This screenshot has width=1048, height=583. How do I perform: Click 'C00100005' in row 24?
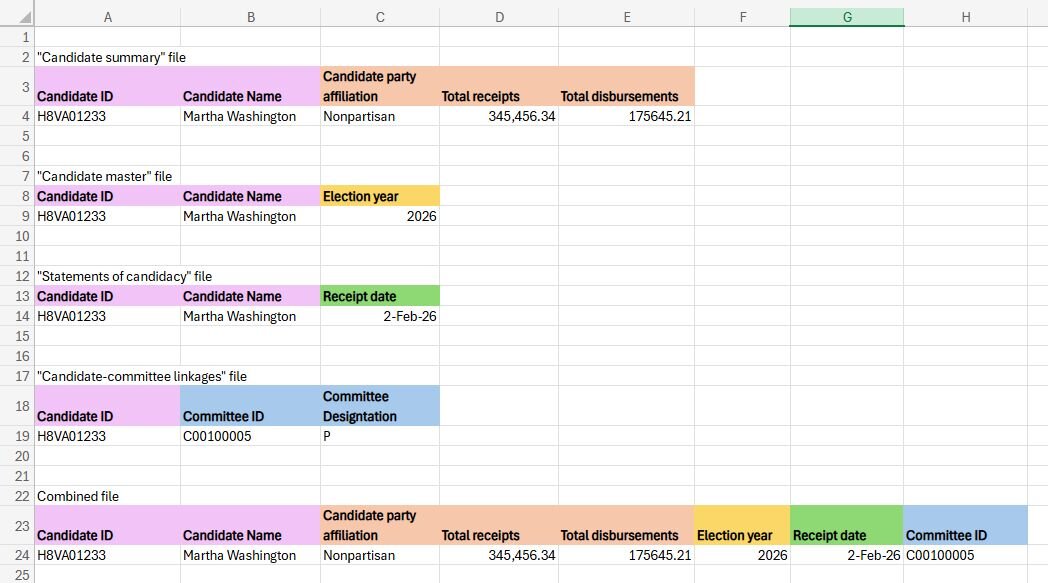coord(966,555)
